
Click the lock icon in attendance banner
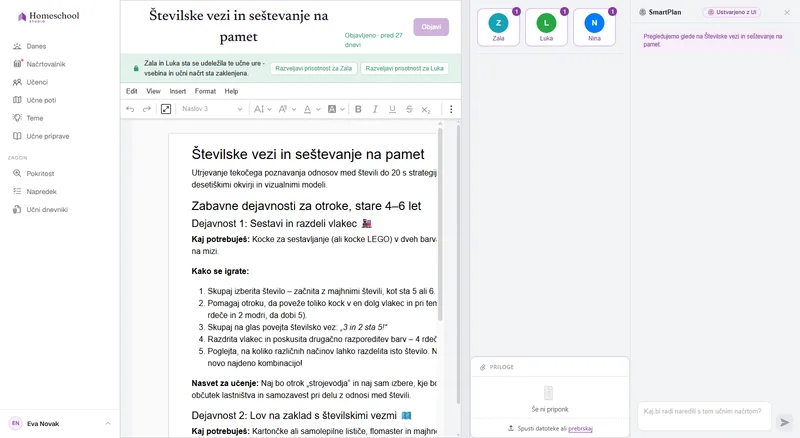136,68
